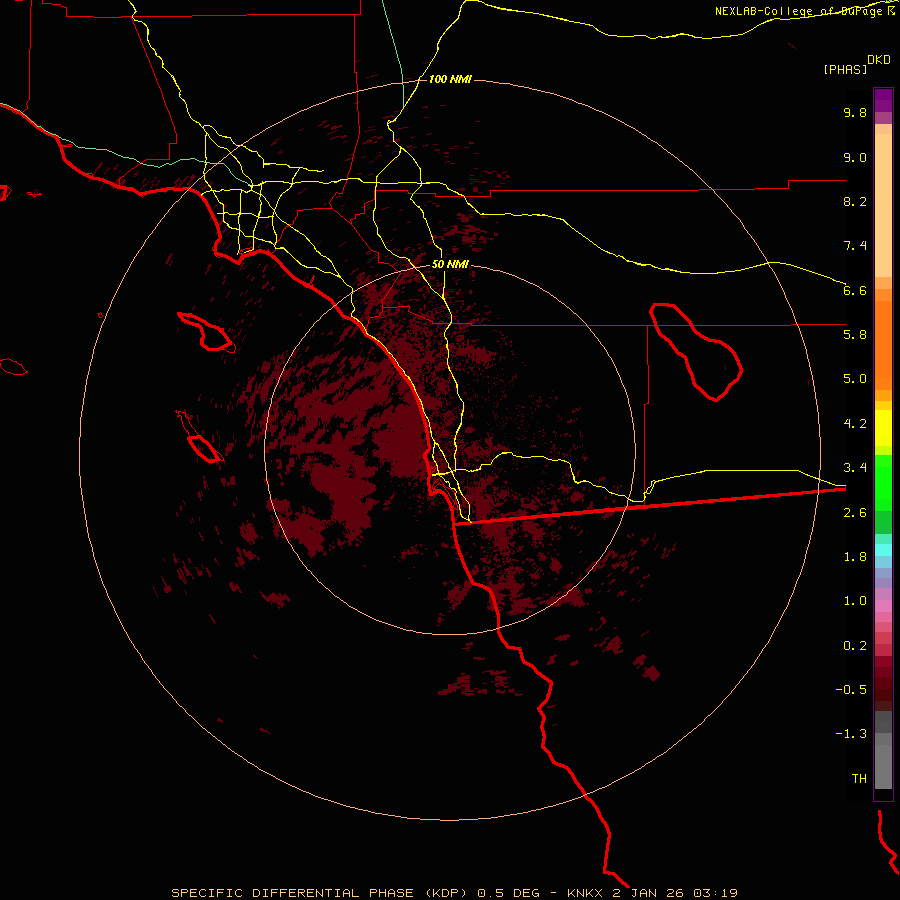
Task: Click the cyan band of the color bar
Action: (883, 550)
